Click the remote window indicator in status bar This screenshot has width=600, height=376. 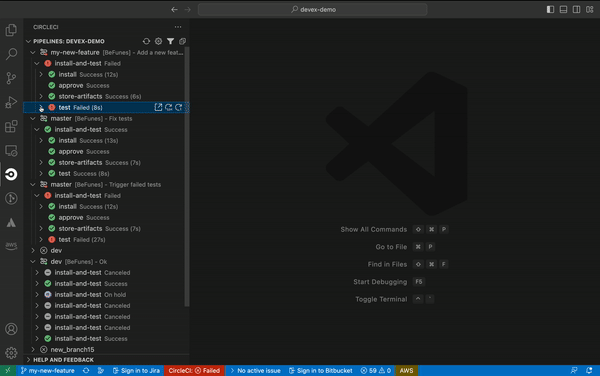8,370
